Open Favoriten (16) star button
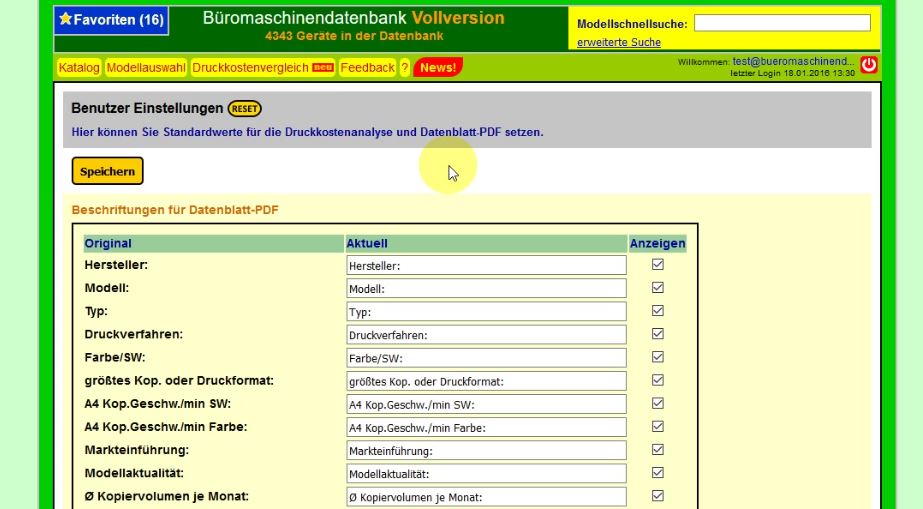The width and height of the screenshot is (923, 509). click(x=111, y=20)
